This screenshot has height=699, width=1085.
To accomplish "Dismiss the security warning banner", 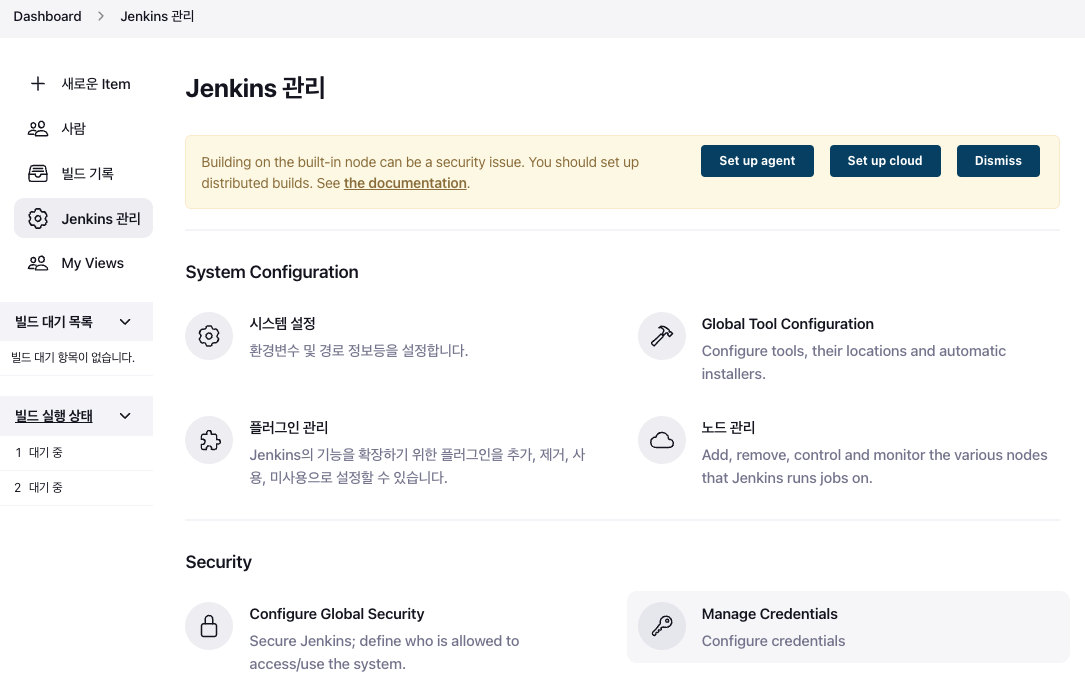I will tap(998, 161).
